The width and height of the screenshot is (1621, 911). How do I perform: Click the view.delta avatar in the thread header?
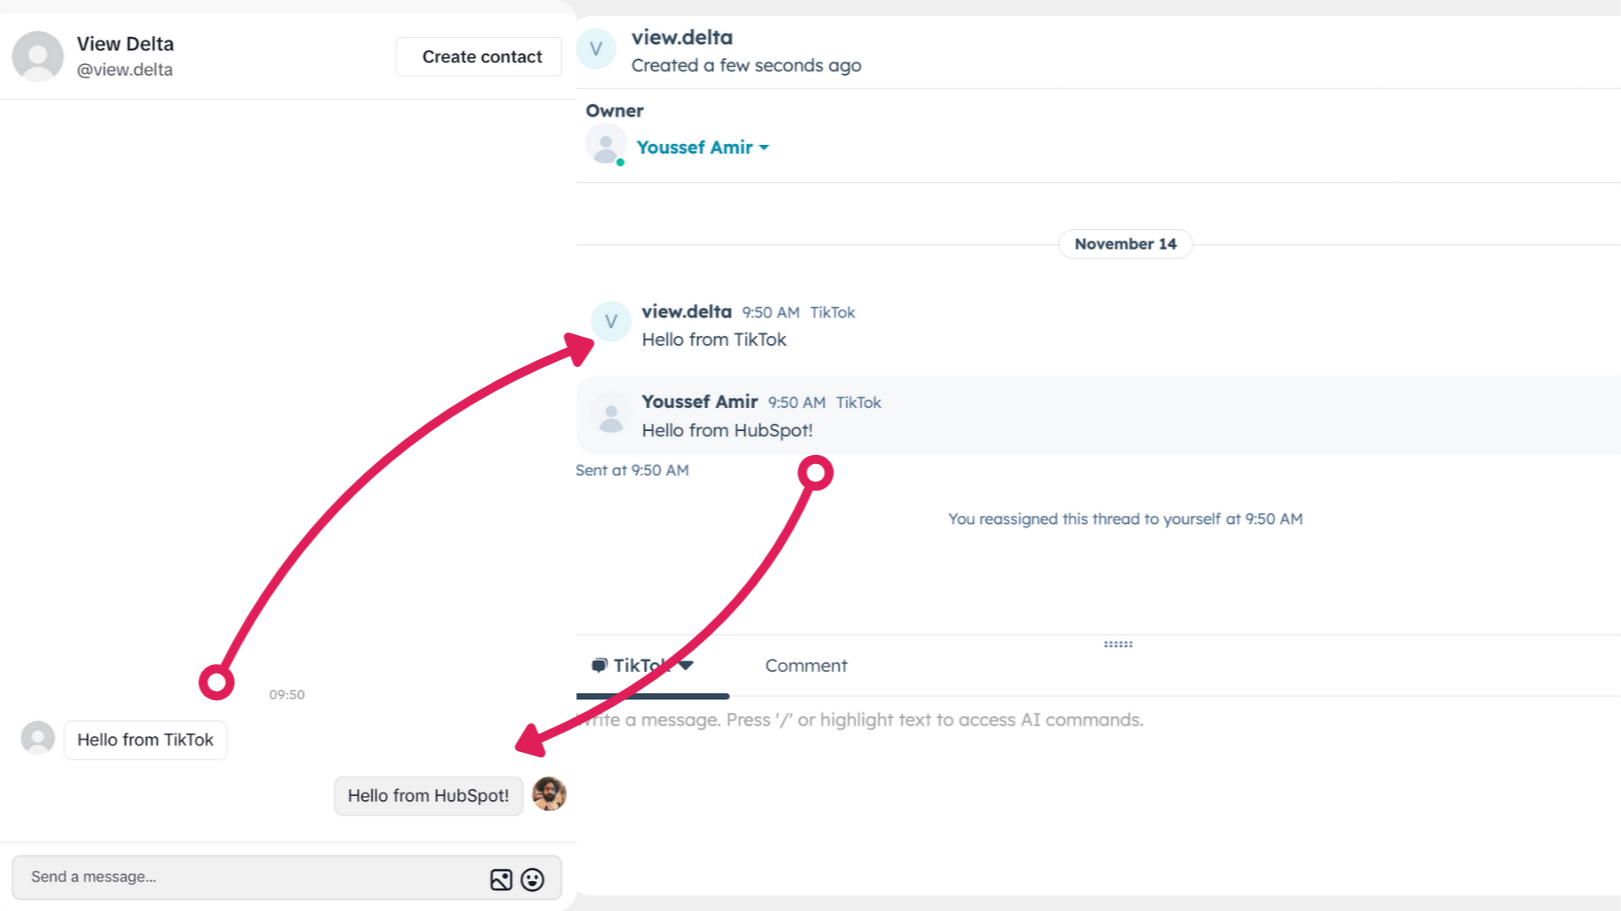pos(597,49)
